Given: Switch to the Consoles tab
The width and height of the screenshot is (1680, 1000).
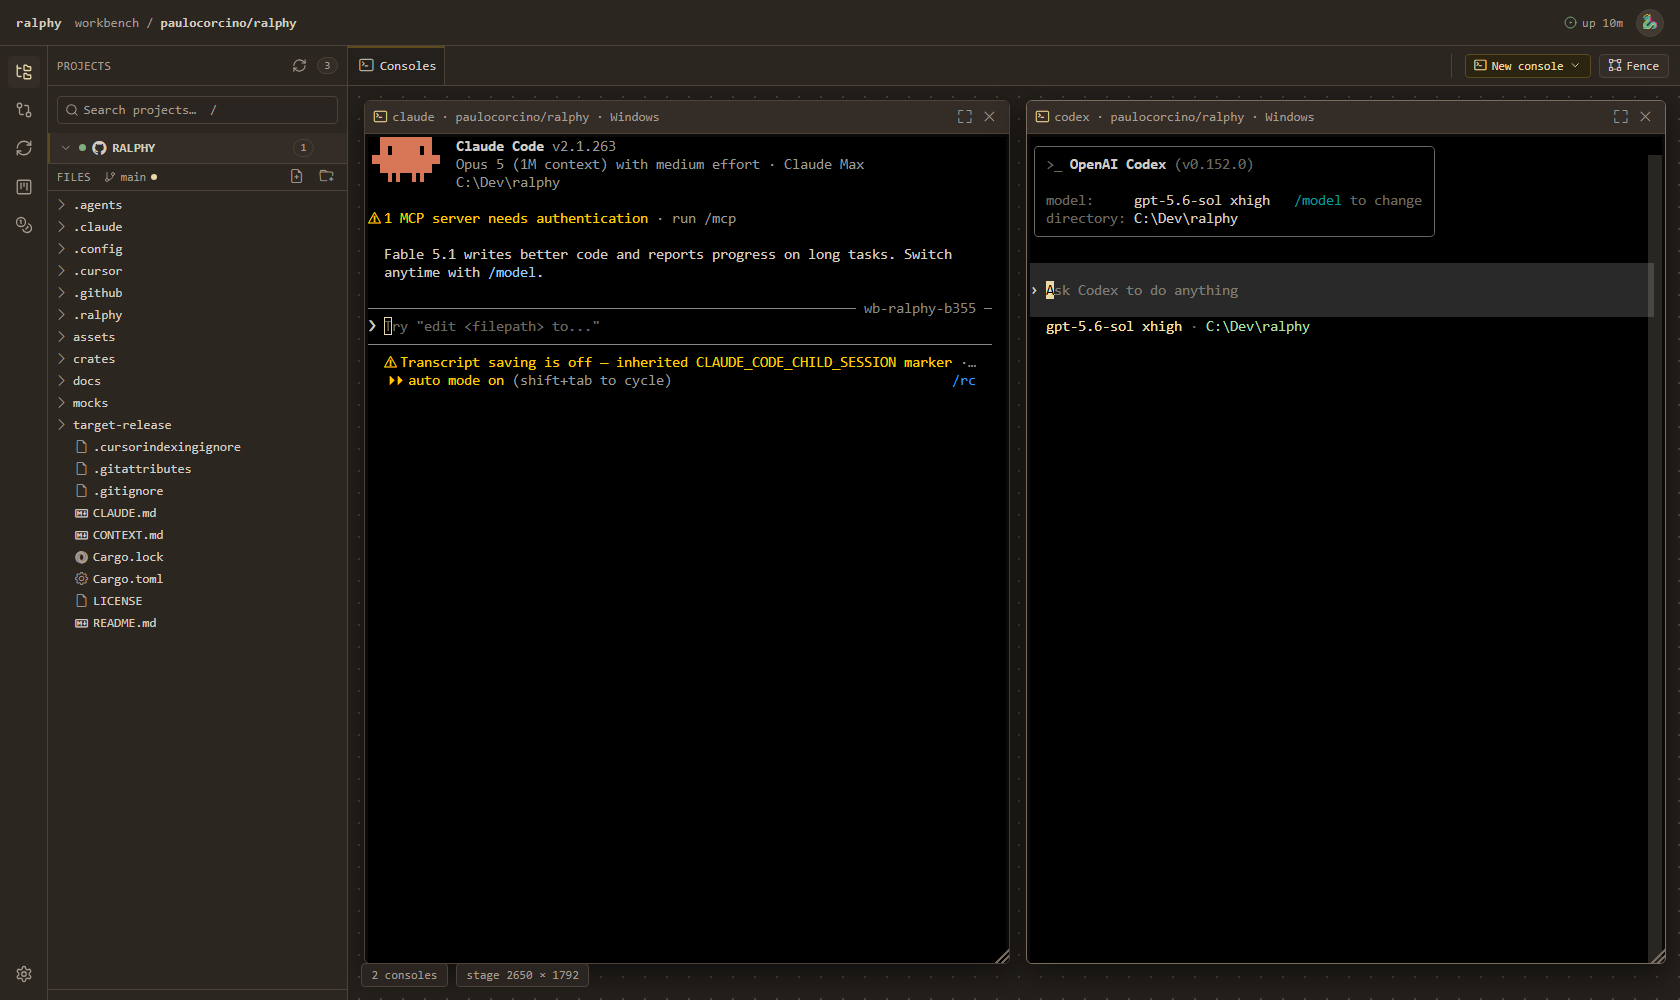Looking at the screenshot, I should (x=397, y=66).
